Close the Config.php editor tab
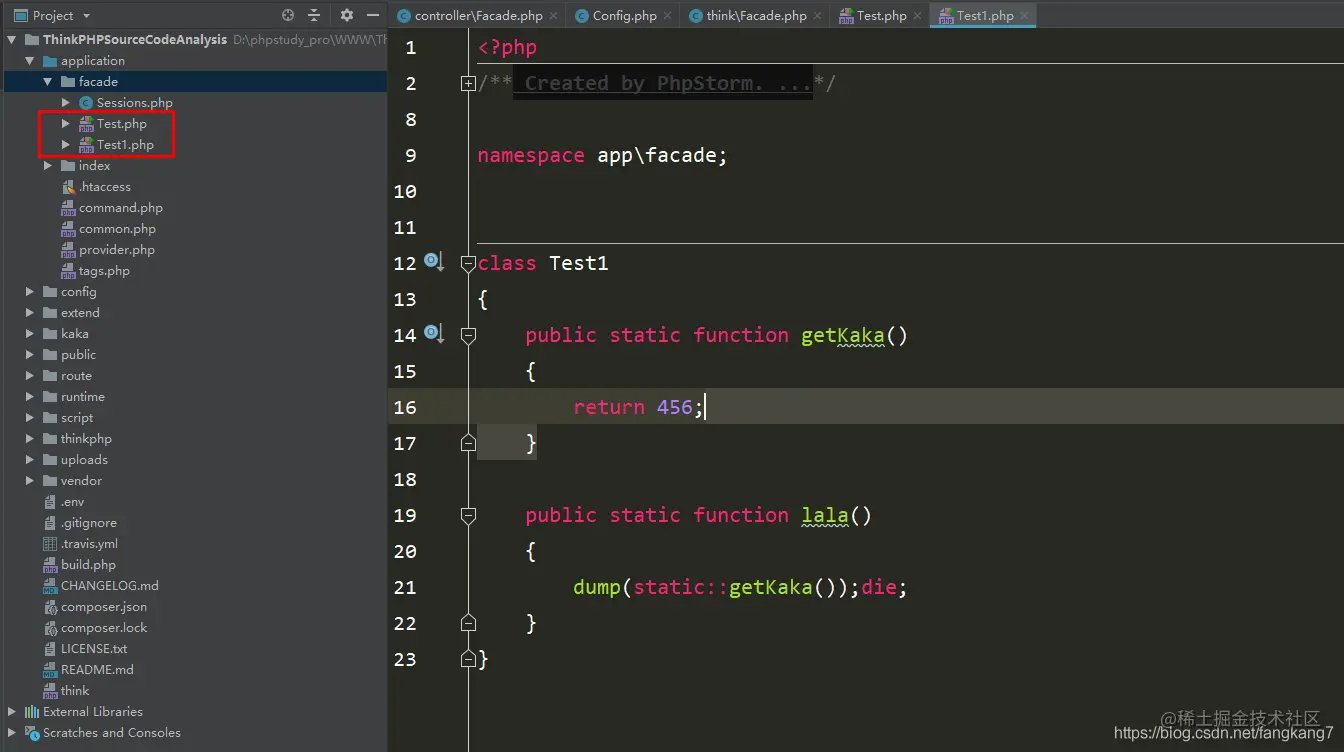This screenshot has height=752, width=1344. (667, 16)
